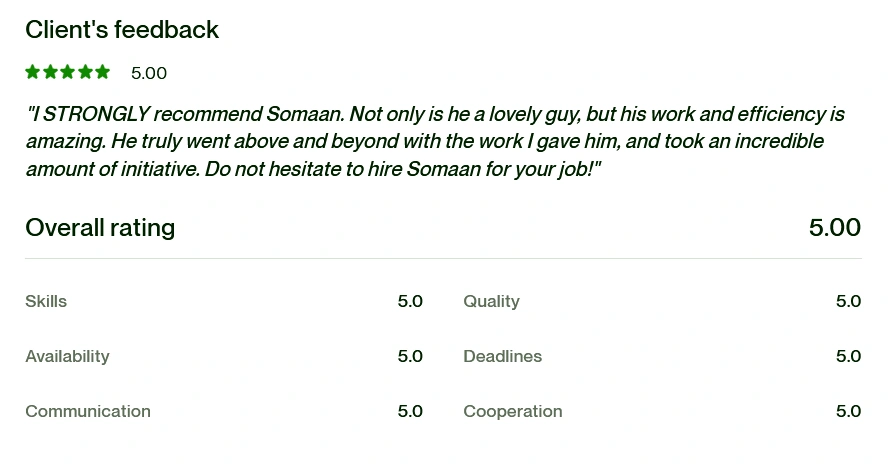The width and height of the screenshot is (892, 472).
Task: Click the "Client's feedback" heading
Action: click(122, 30)
